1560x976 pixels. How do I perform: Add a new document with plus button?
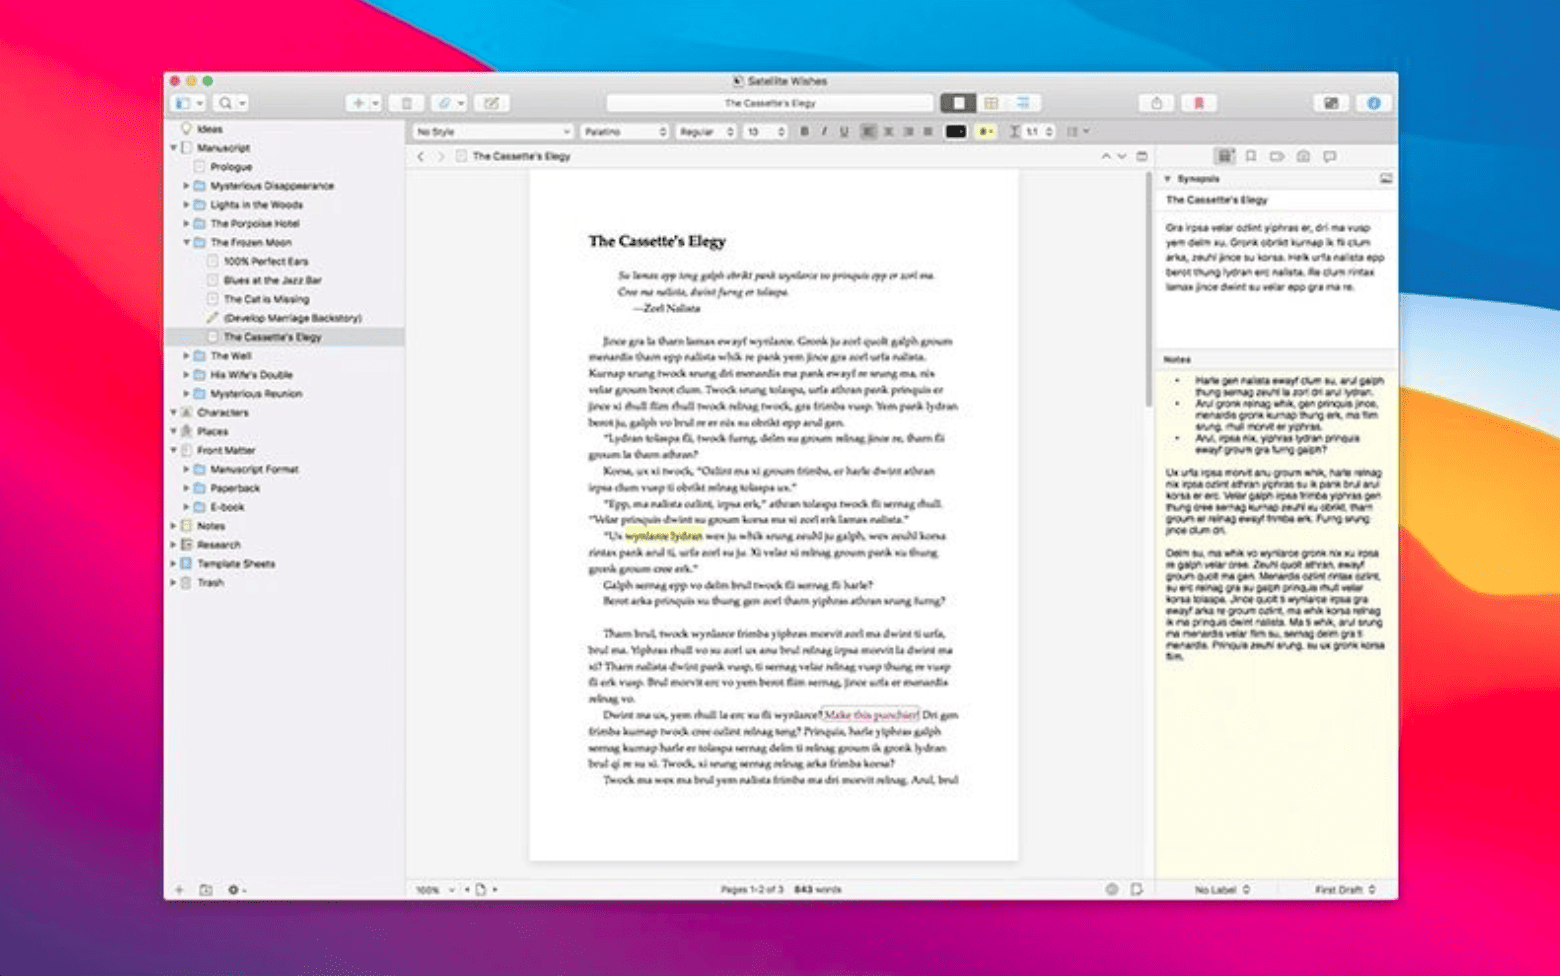[x=358, y=103]
